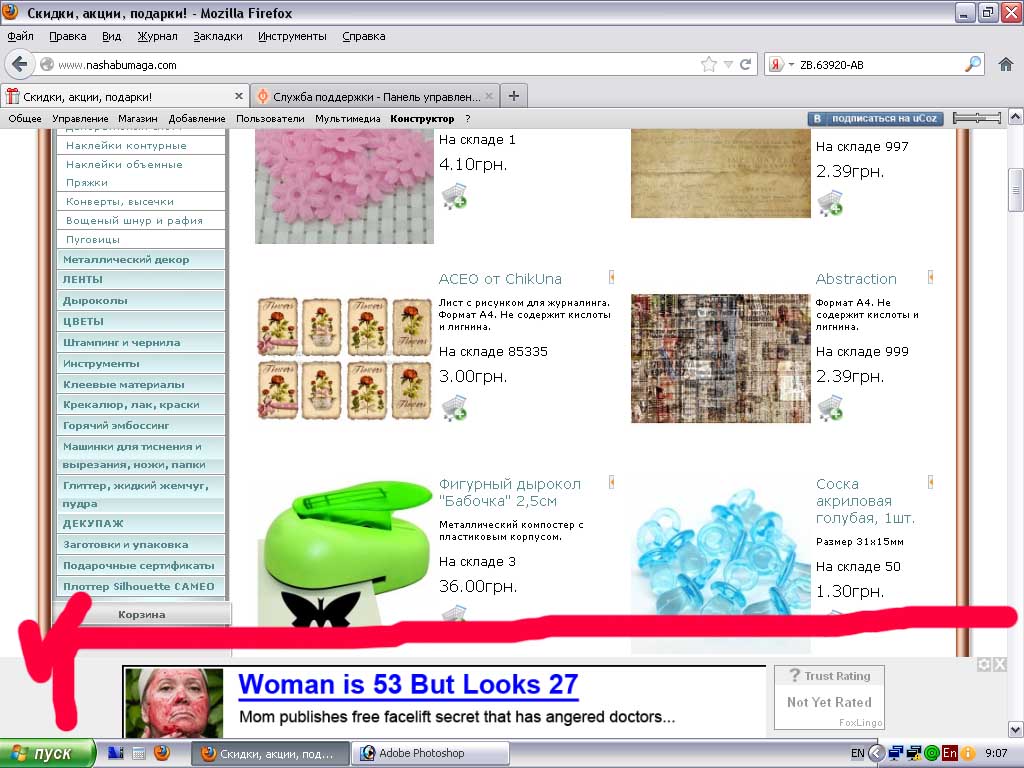This screenshot has width=1024, height=768.
Task: Click the edit marker beside Abstraction
Action: click(x=930, y=278)
